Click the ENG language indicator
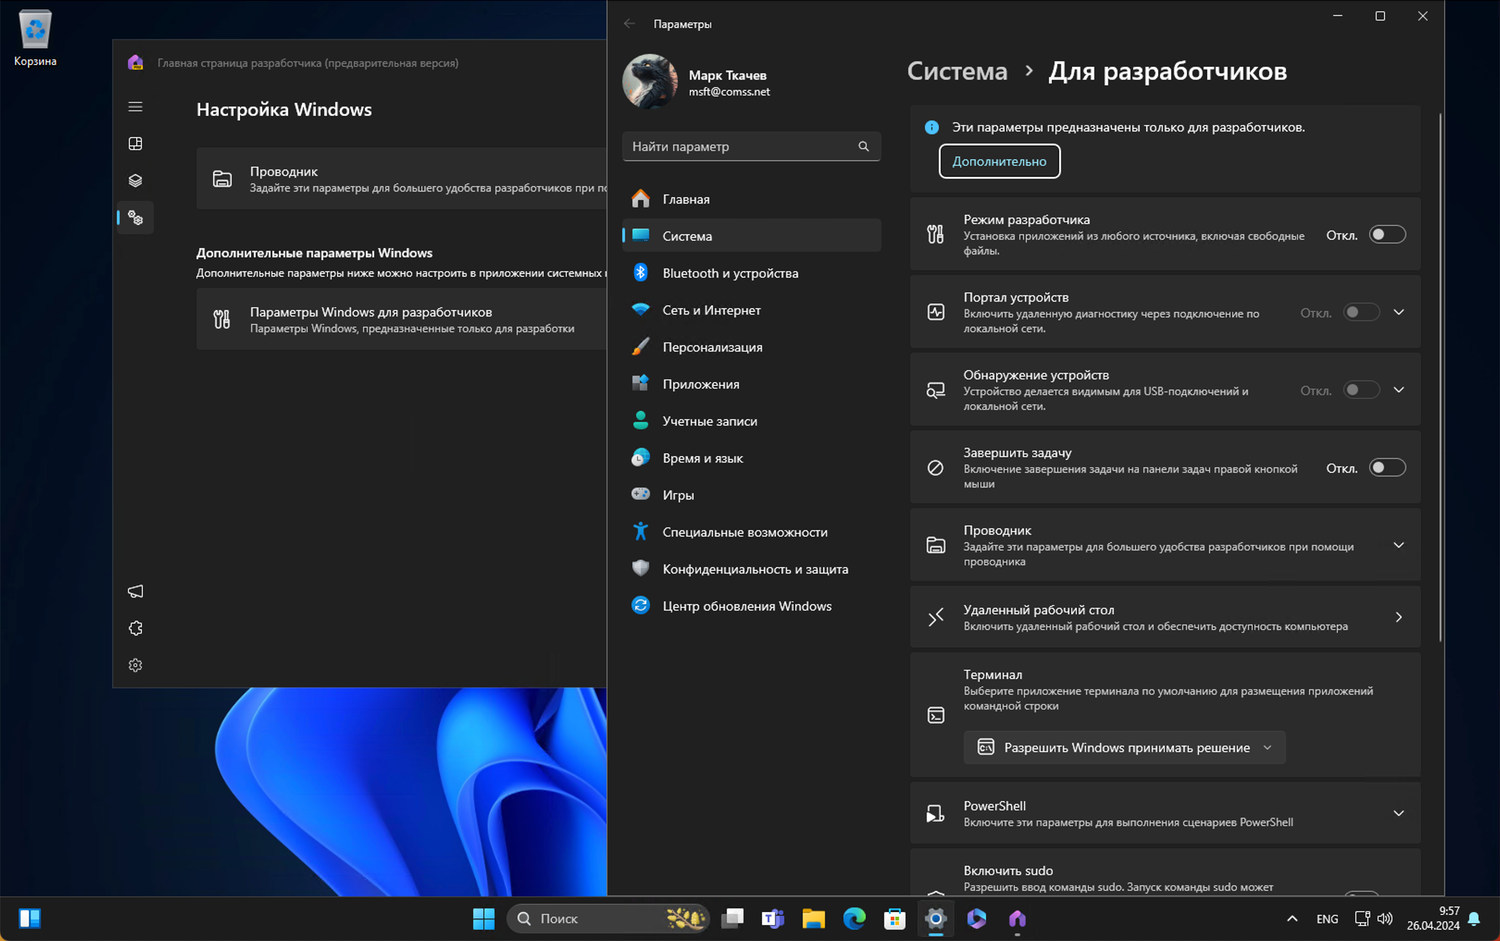The width and height of the screenshot is (1500, 941). point(1327,919)
